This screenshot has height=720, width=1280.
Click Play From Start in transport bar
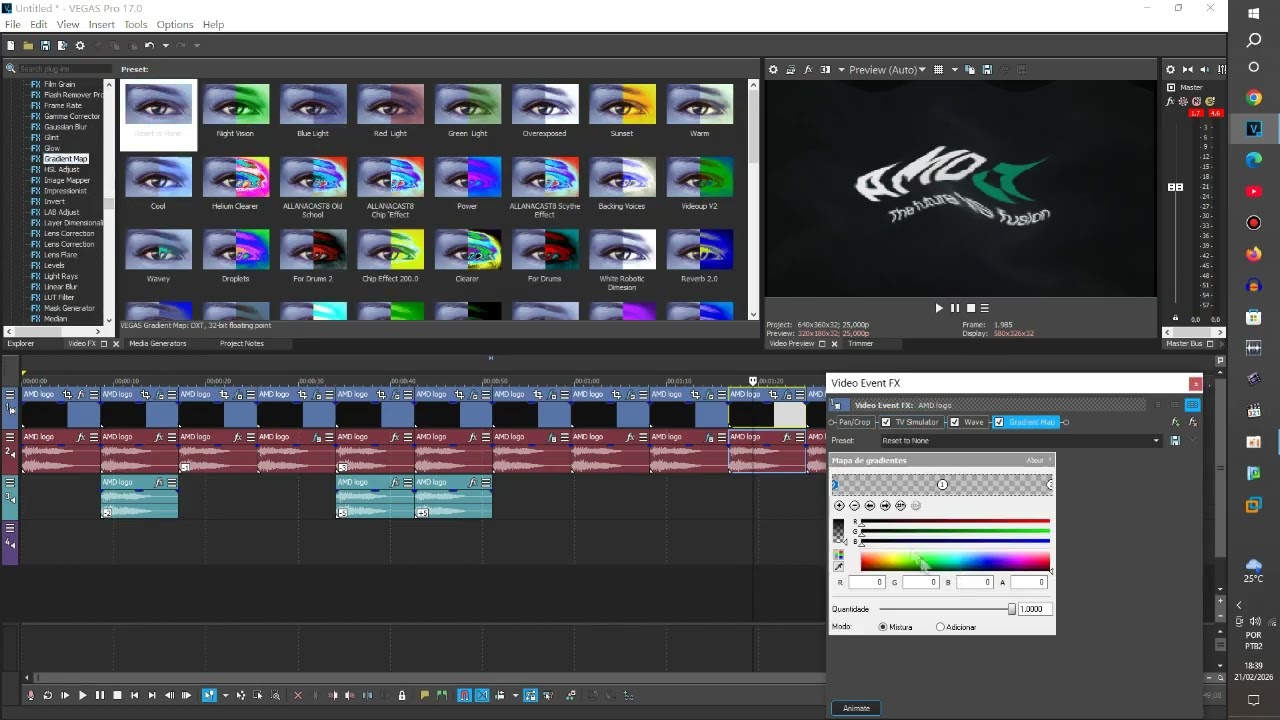[x=65, y=695]
